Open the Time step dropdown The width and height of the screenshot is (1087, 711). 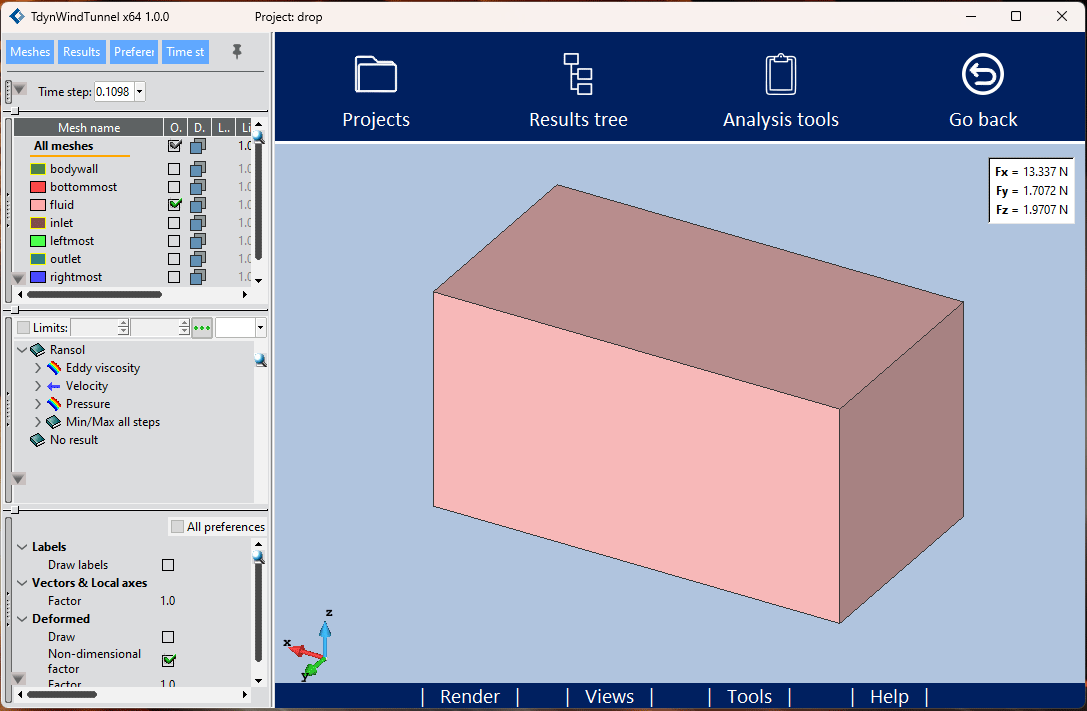pos(139,91)
